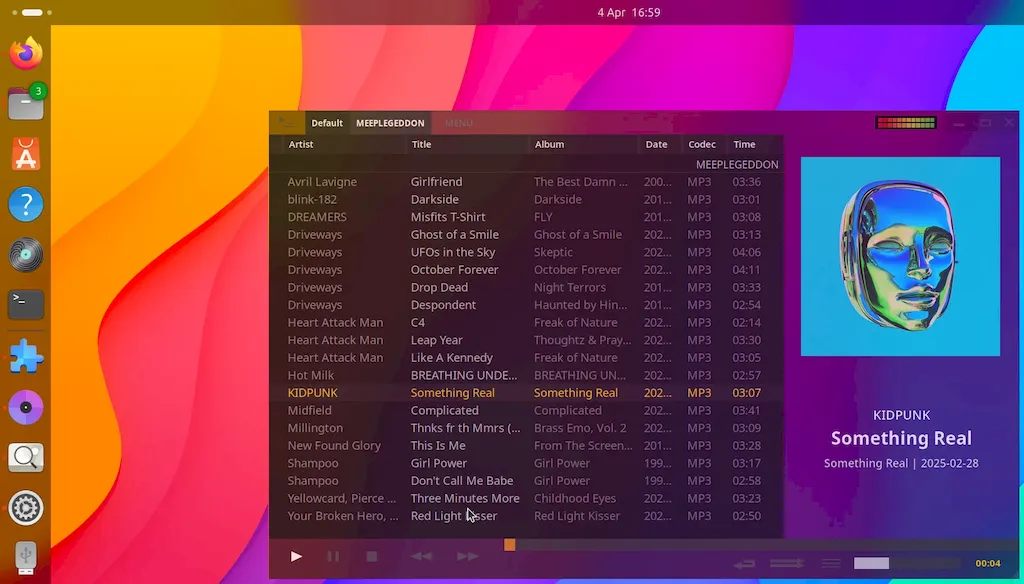1024x584 pixels.
Task: Sort by the Codec column header
Action: 702,144
